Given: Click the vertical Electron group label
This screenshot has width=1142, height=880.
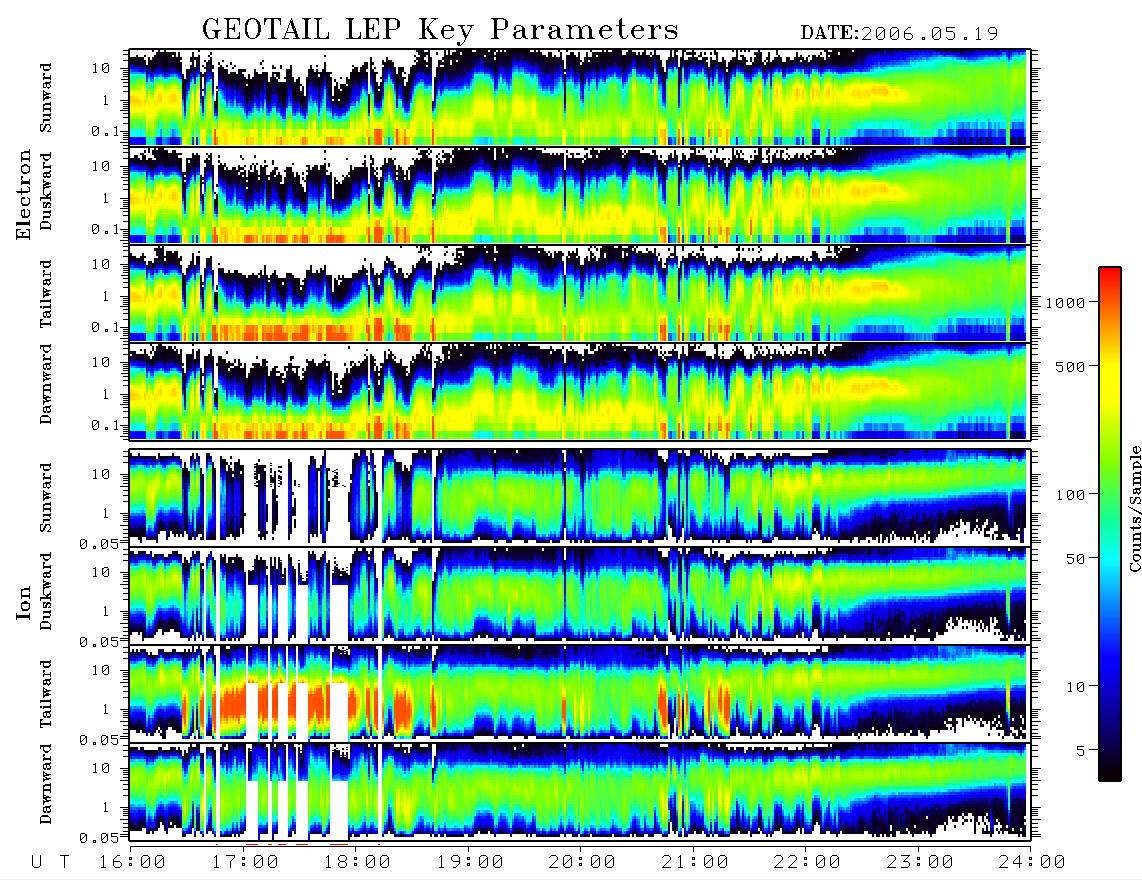Looking at the screenshot, I should (x=24, y=195).
